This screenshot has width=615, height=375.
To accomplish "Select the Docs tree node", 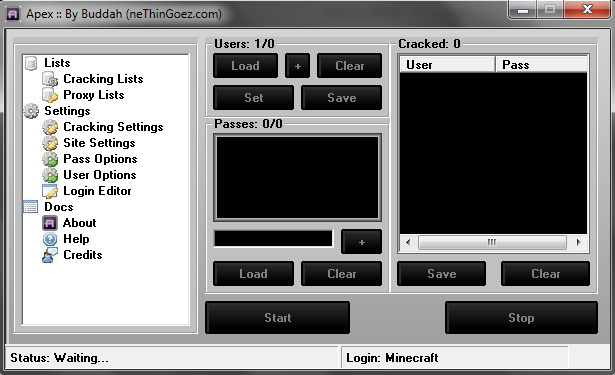I will pos(59,207).
